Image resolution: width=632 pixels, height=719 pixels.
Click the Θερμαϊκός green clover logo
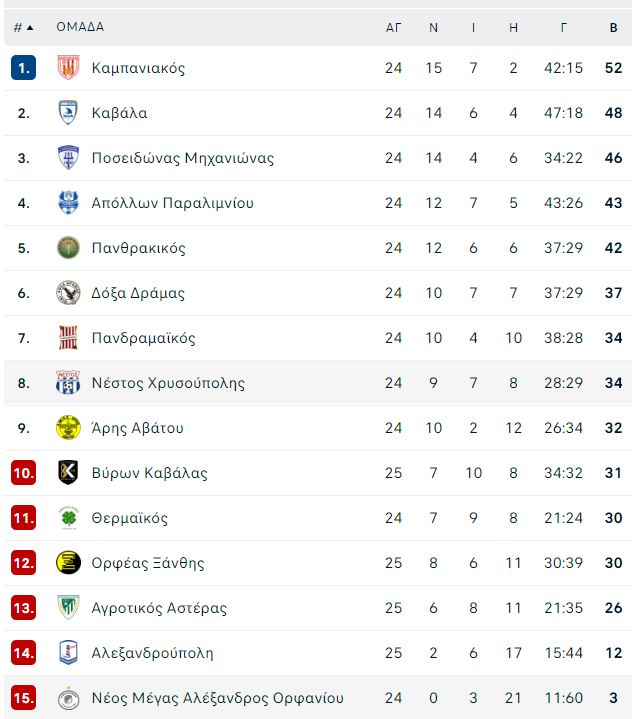(68, 518)
